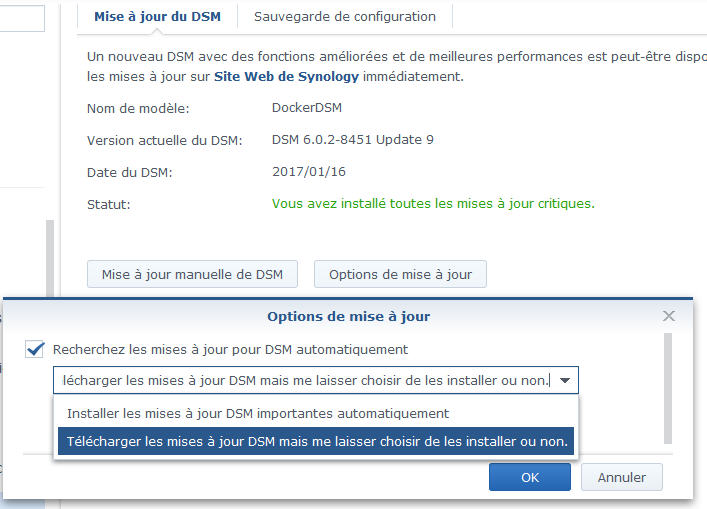Click the Options de mise à jour dialog title
The height and width of the screenshot is (509, 707).
(x=349, y=316)
